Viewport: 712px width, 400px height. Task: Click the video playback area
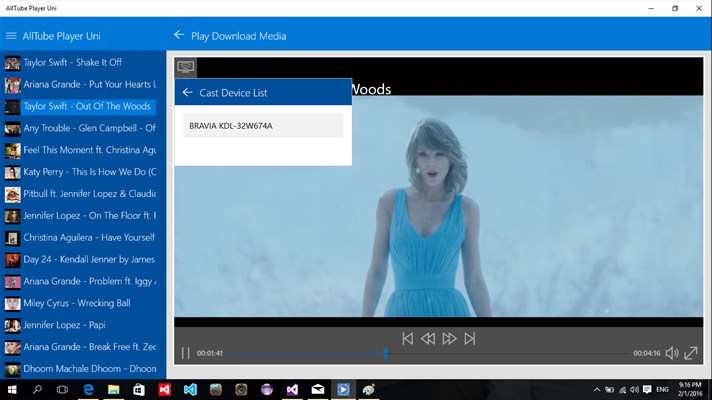438,206
